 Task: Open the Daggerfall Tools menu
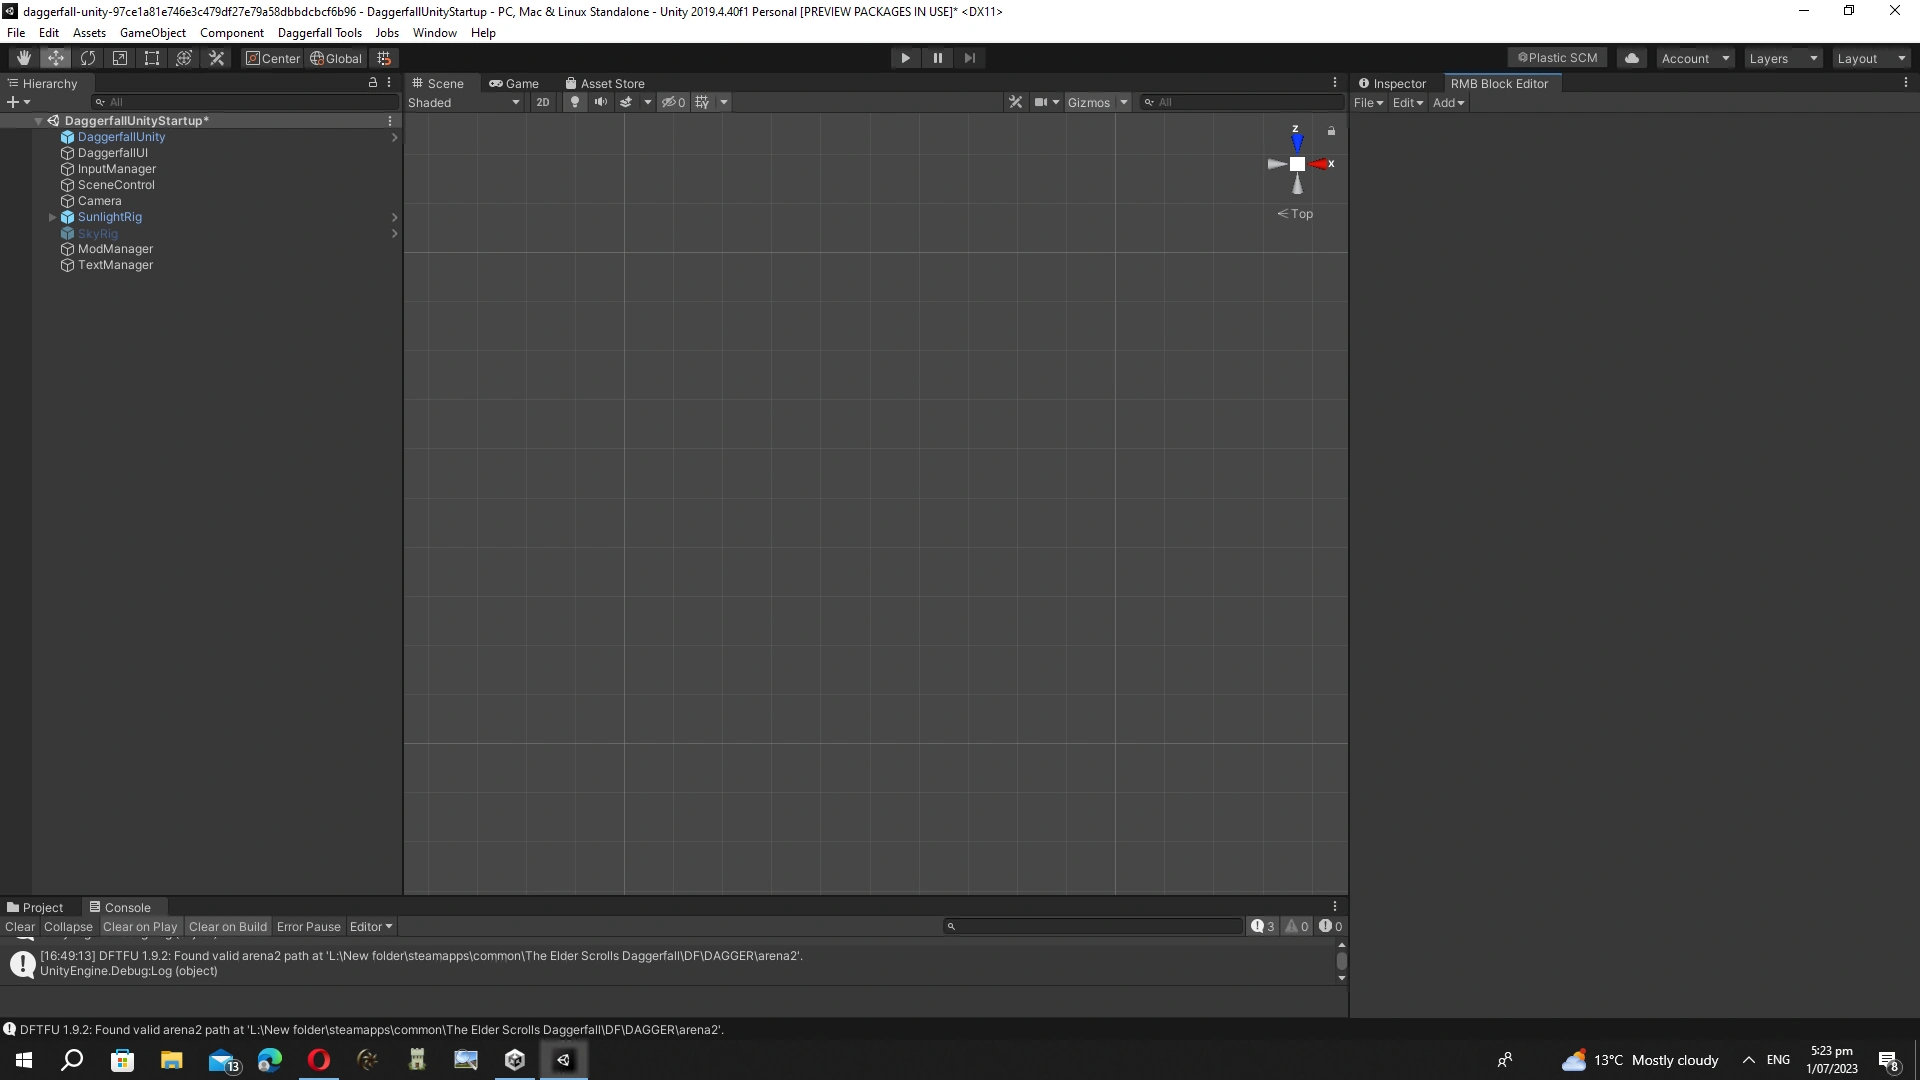coord(319,33)
